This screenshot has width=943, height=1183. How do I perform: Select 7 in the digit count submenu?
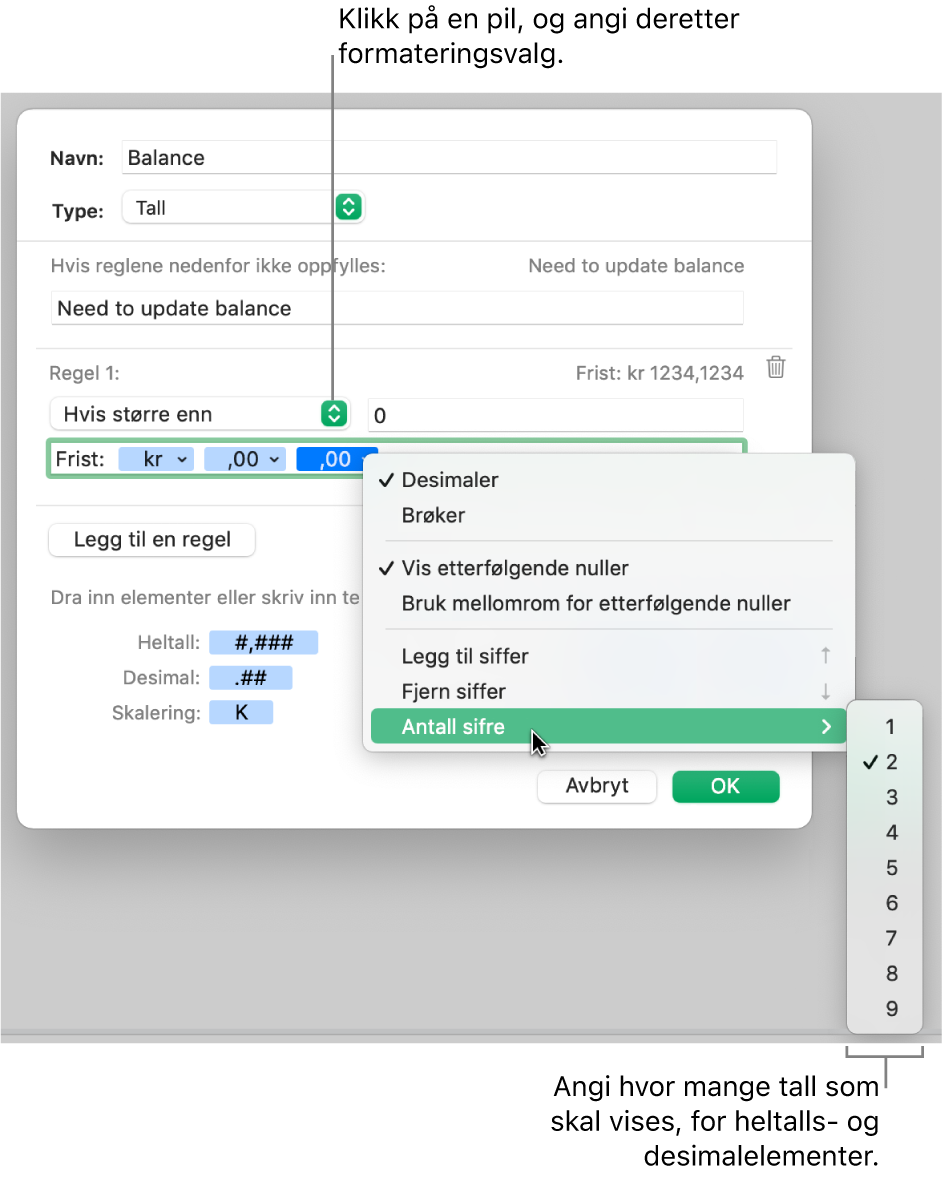click(x=885, y=939)
